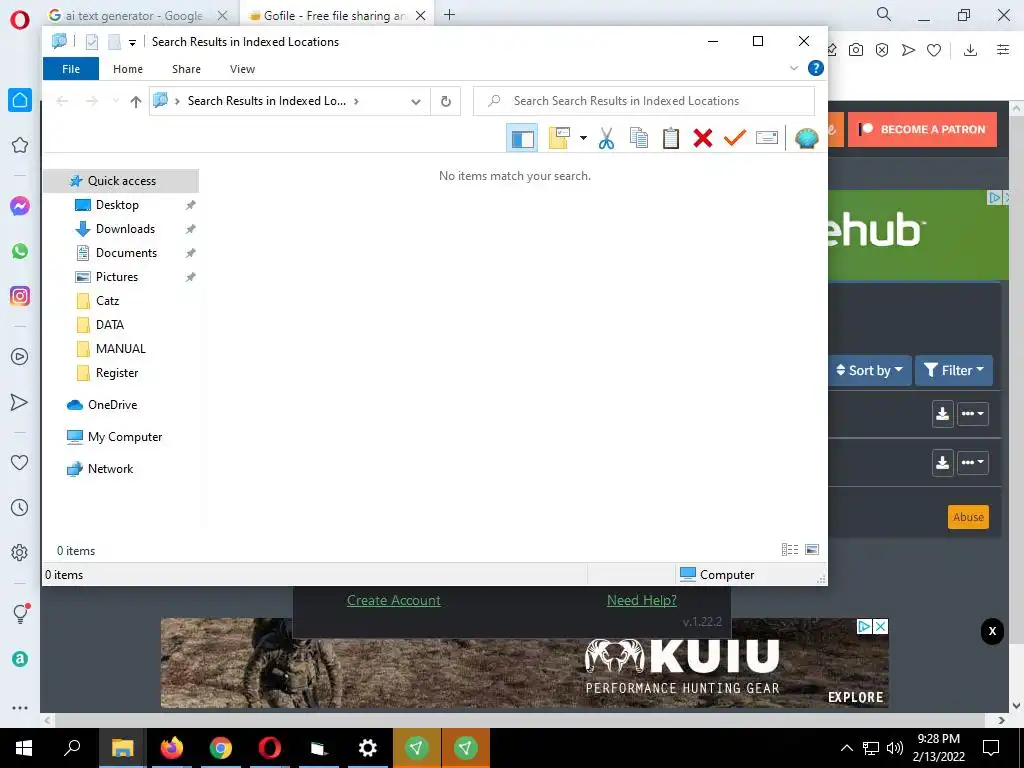Switch to the ai text generator Google tab

pyautogui.click(x=134, y=16)
